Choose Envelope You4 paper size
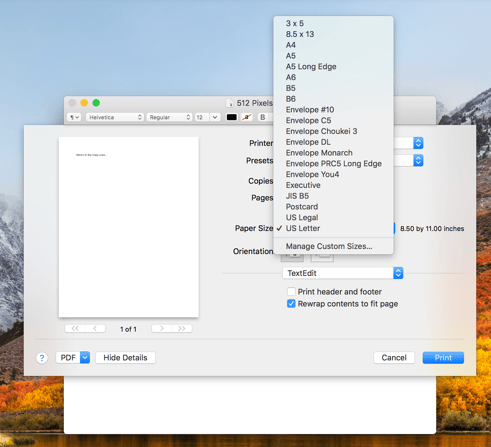491x447 pixels. point(333,174)
